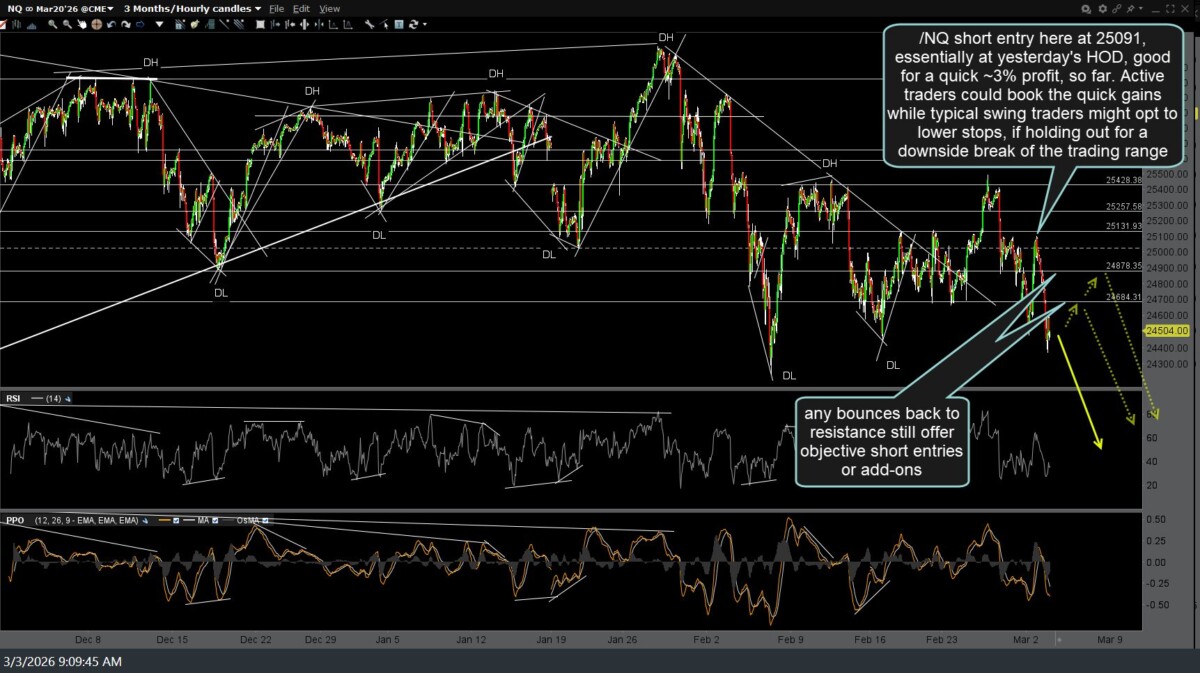Expand the dropdown arrow beside the pin
Image resolution: width=1200 pixels, height=673 pixels.
[x=1141, y=9]
